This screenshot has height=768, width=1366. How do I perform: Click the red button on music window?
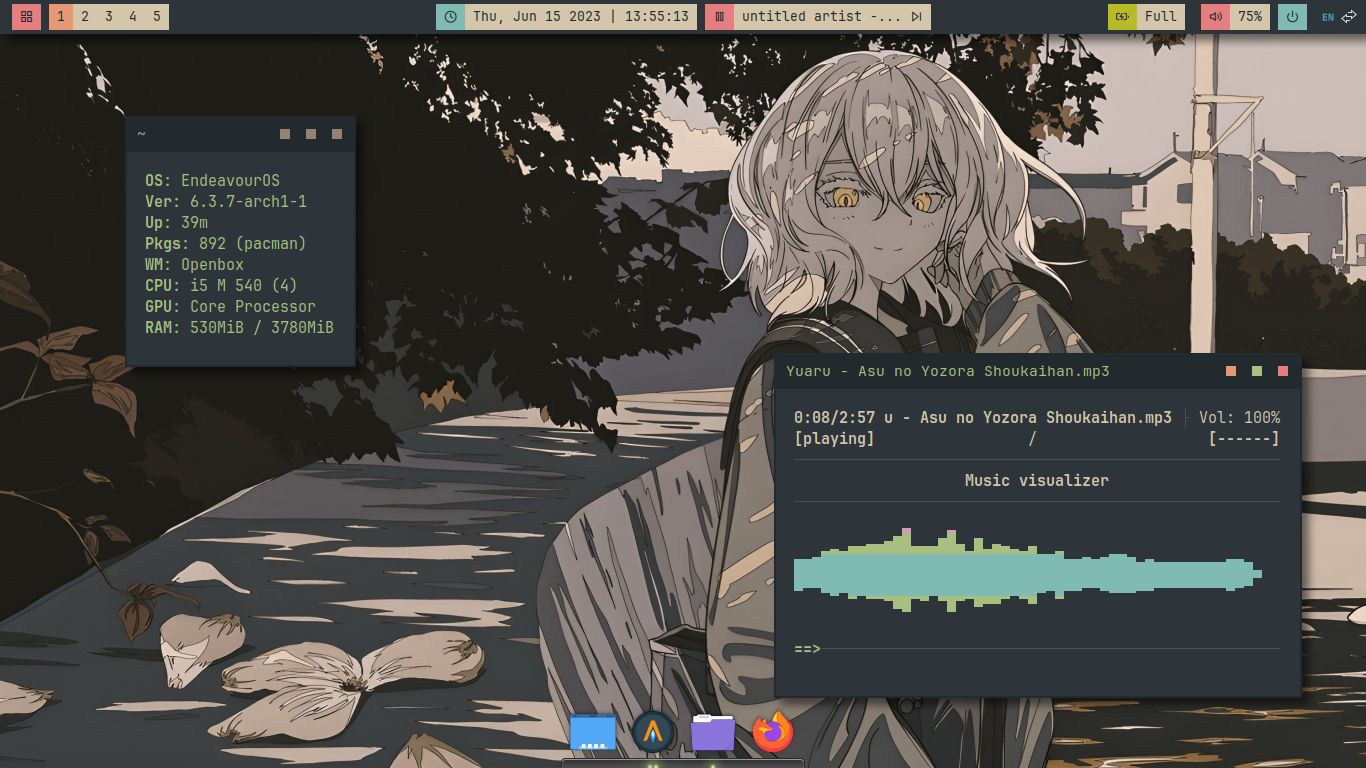pos(1283,371)
